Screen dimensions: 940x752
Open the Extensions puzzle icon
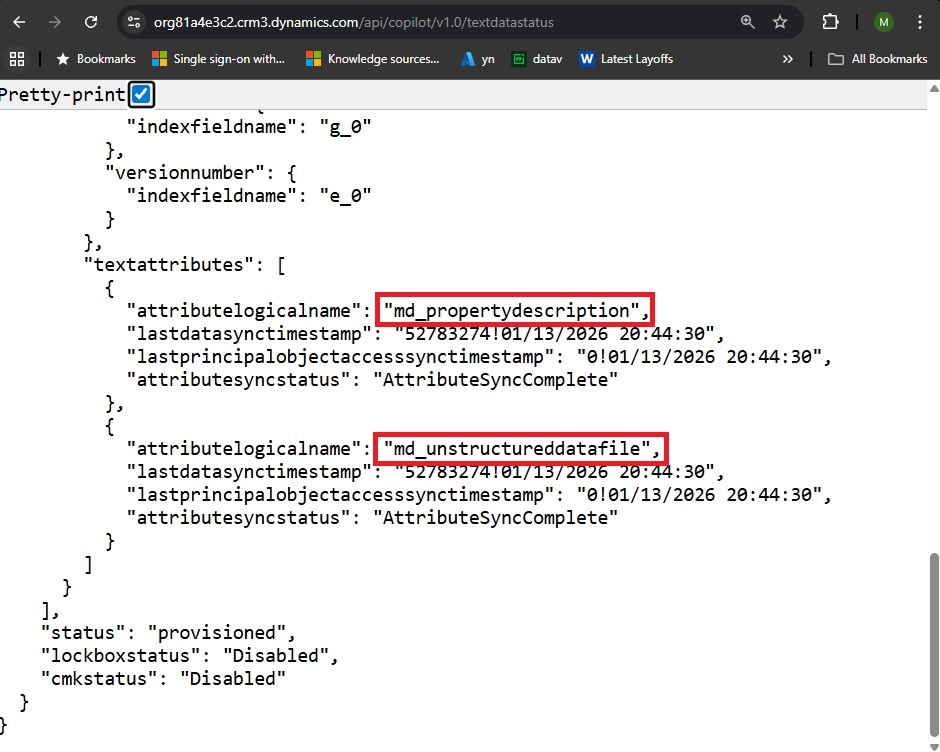[830, 22]
